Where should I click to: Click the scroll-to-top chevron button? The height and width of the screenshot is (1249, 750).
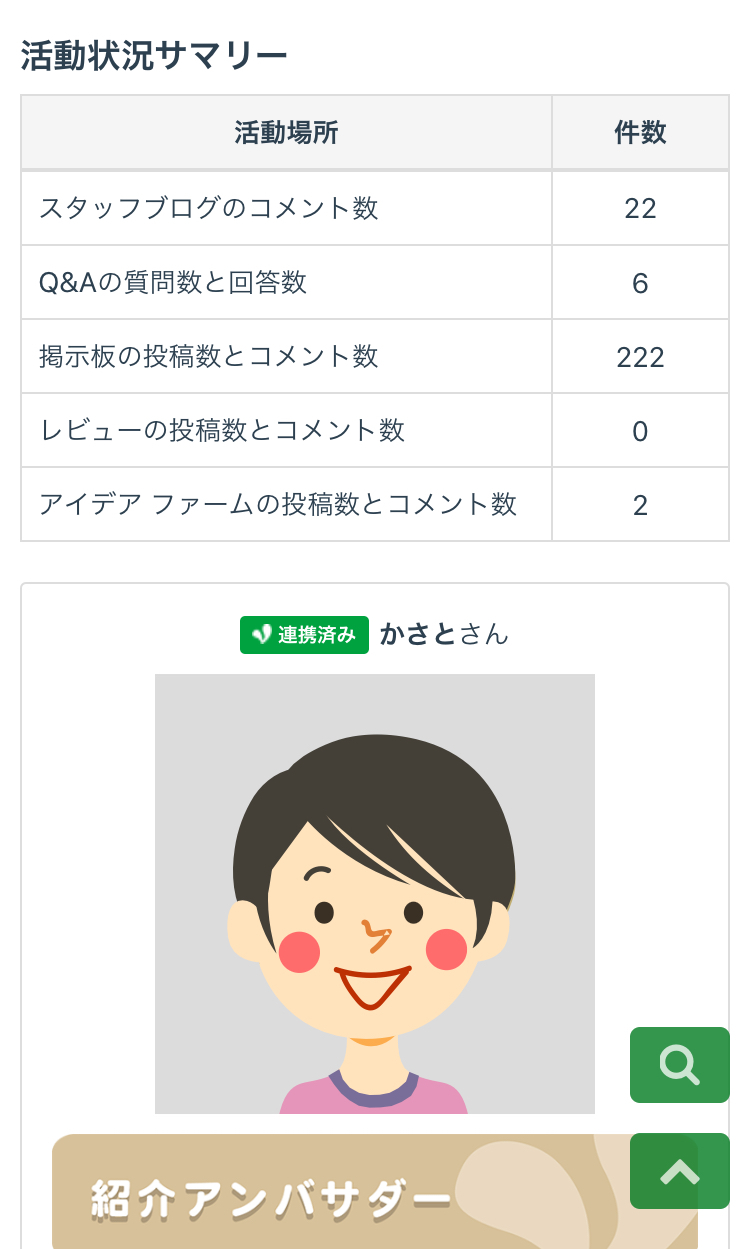(679, 1171)
